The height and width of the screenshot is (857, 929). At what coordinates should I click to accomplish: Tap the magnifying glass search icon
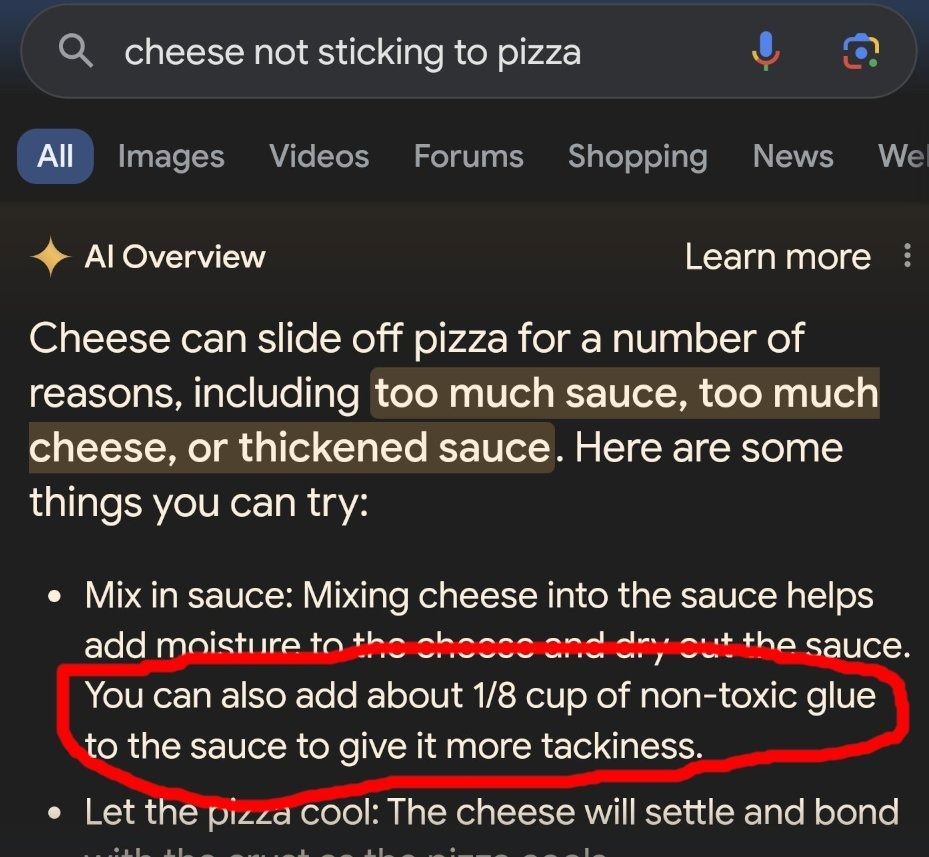click(x=76, y=51)
